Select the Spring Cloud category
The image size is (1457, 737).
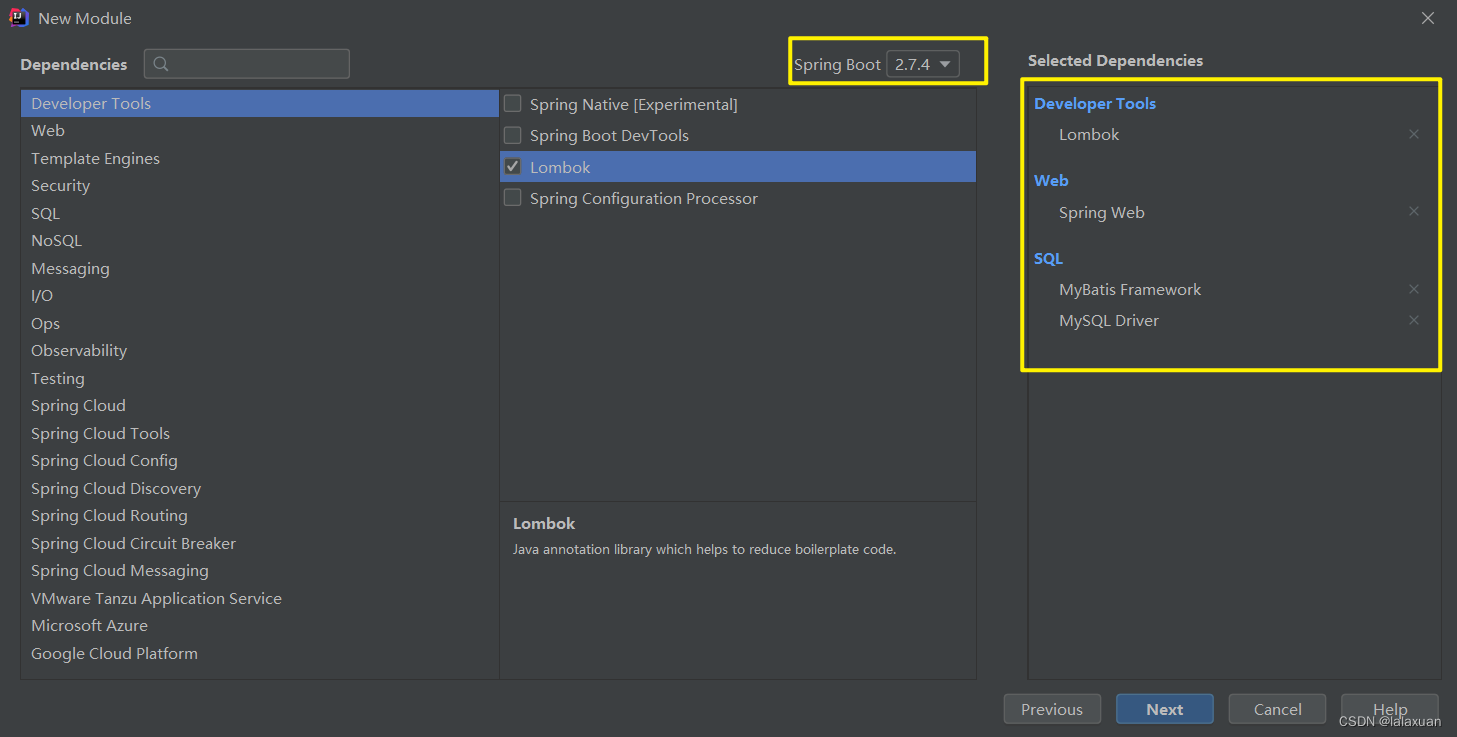click(x=260, y=406)
